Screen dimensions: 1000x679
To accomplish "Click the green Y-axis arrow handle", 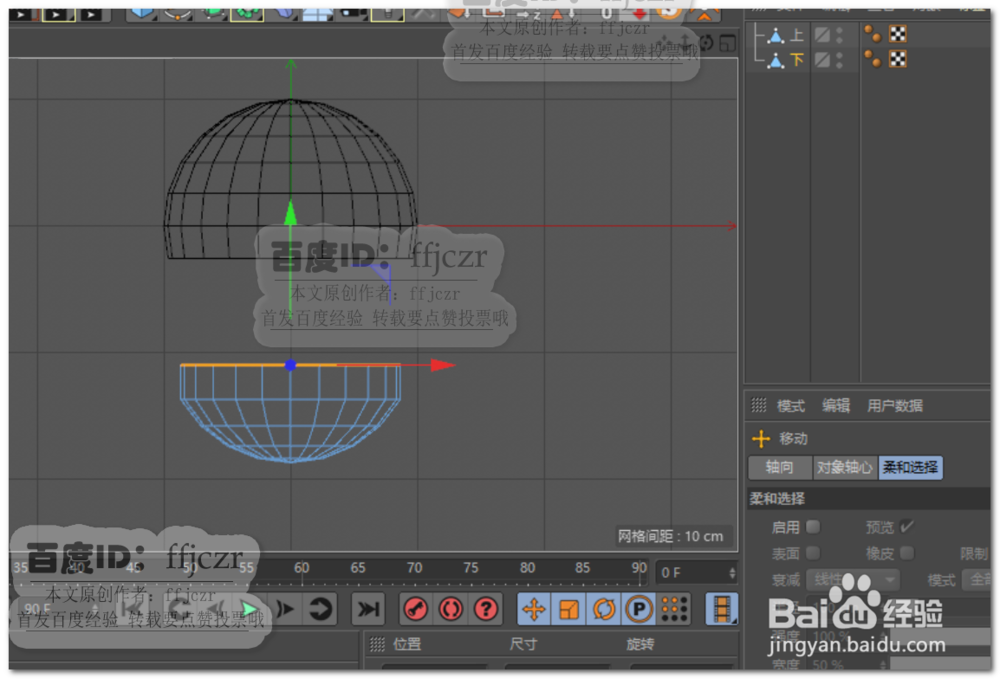I will [x=291, y=213].
